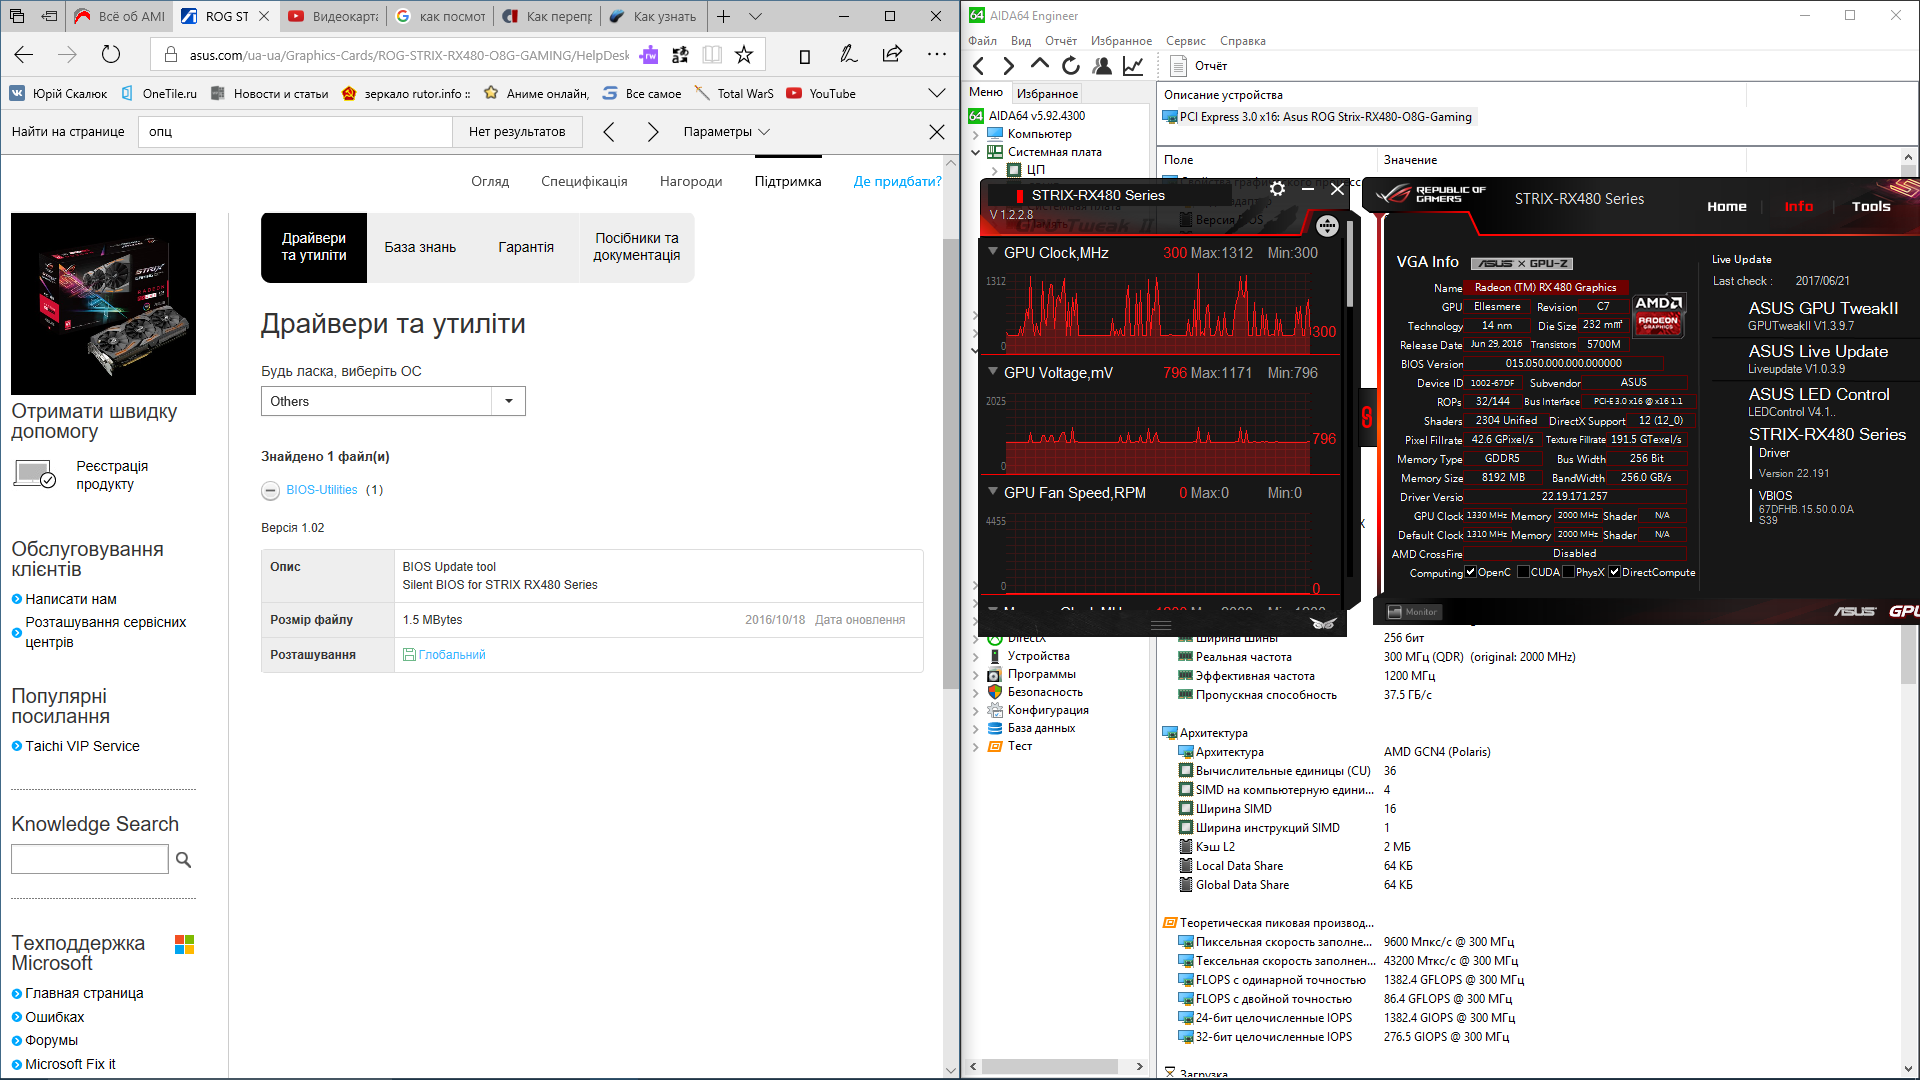The height and width of the screenshot is (1080, 1920).
Task: Switch to База знань tab
Action: point(420,247)
